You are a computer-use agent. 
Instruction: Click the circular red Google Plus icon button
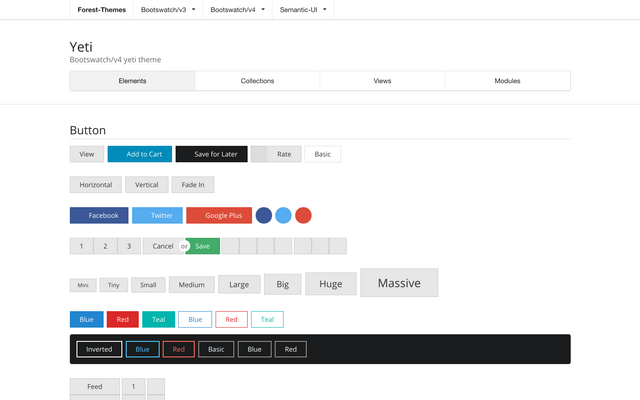tap(303, 215)
